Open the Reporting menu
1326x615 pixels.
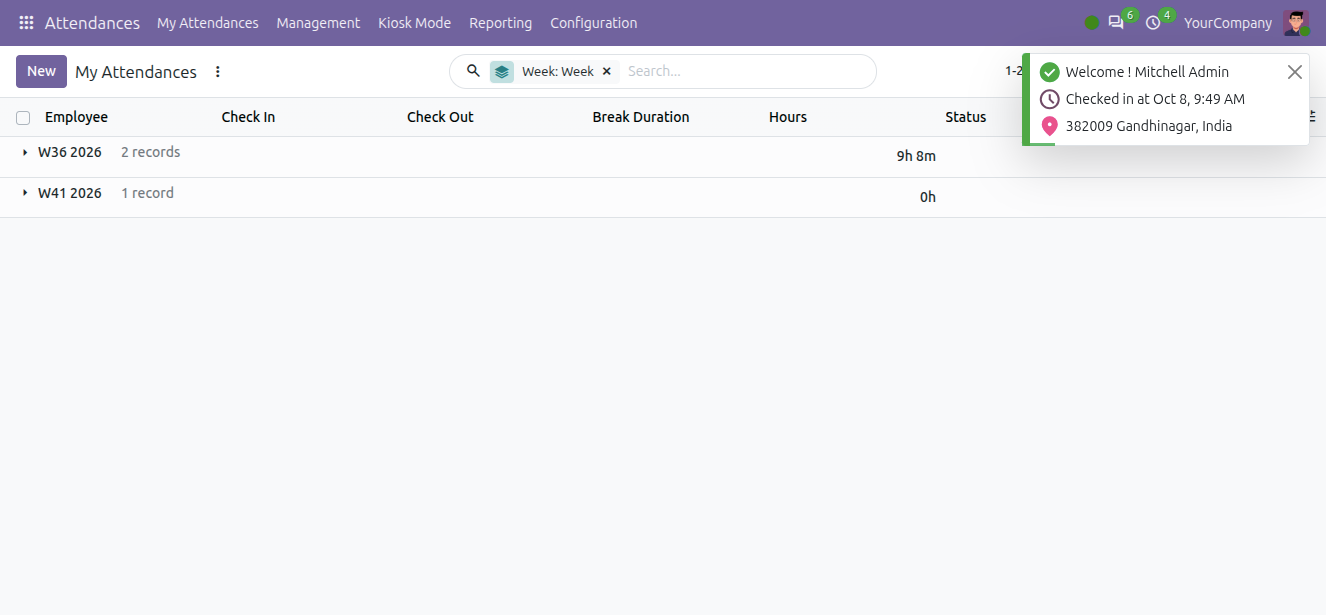pos(501,23)
